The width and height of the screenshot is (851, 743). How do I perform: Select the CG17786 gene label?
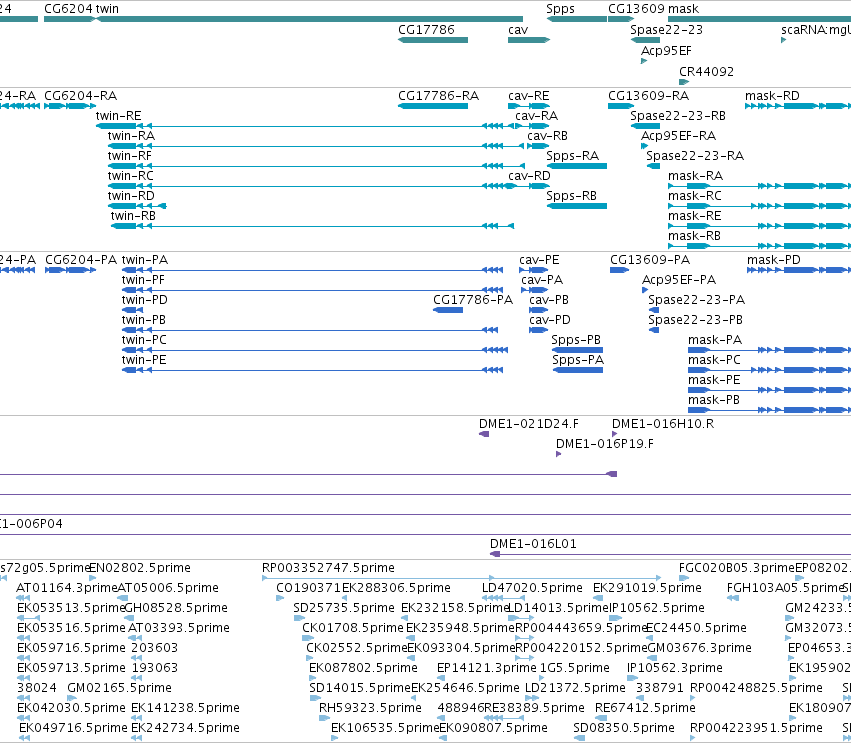(426, 30)
